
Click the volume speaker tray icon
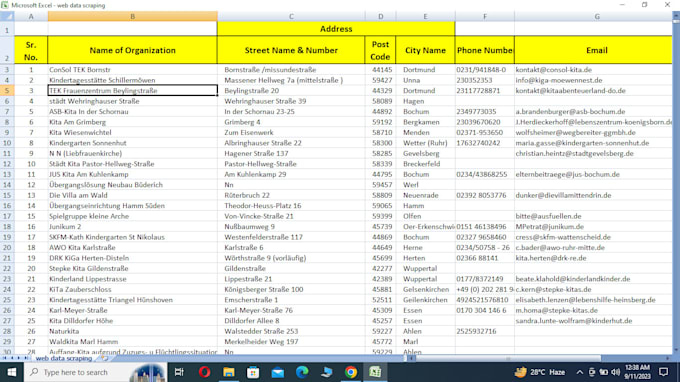click(615, 372)
